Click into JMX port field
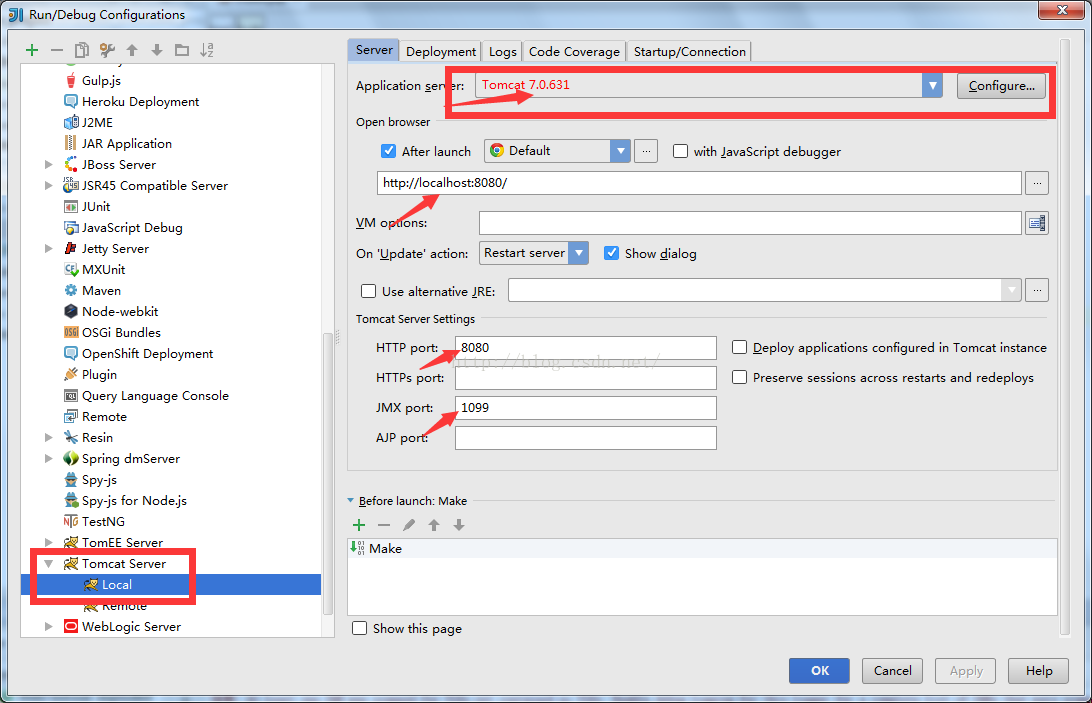 (x=586, y=408)
